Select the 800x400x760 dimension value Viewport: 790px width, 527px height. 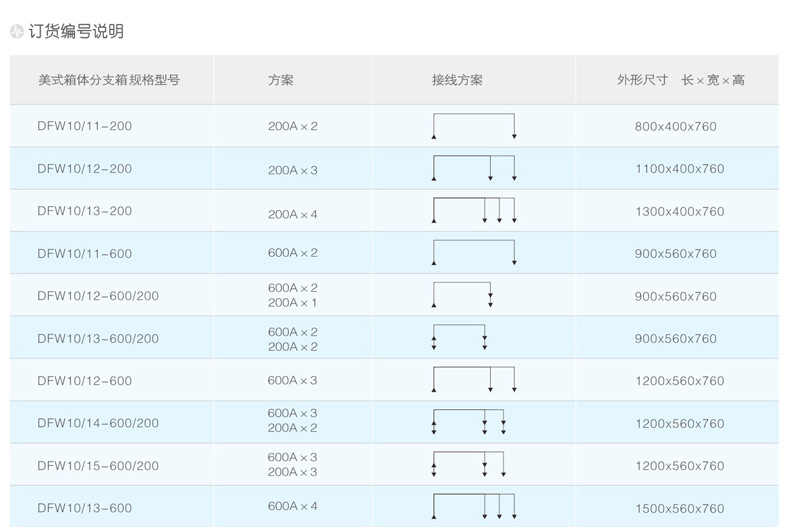pyautogui.click(x=676, y=126)
